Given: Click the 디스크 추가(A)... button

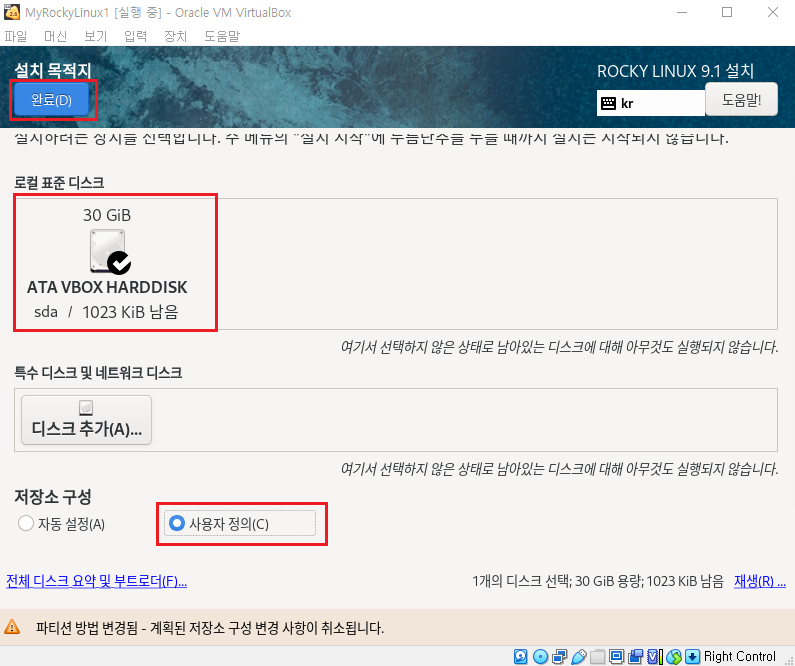Looking at the screenshot, I should 86,420.
